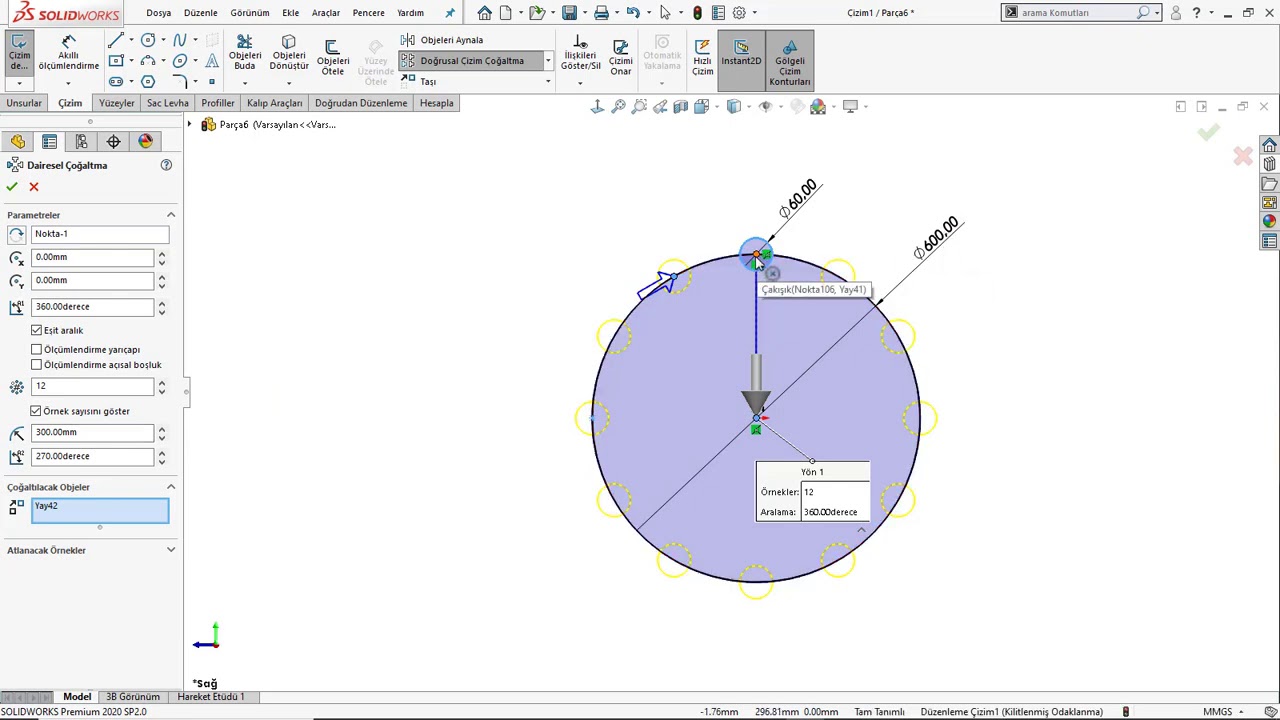
Task: Open Doğrusal Çizim Çoğaltma dropdown arrow
Action: [548, 61]
